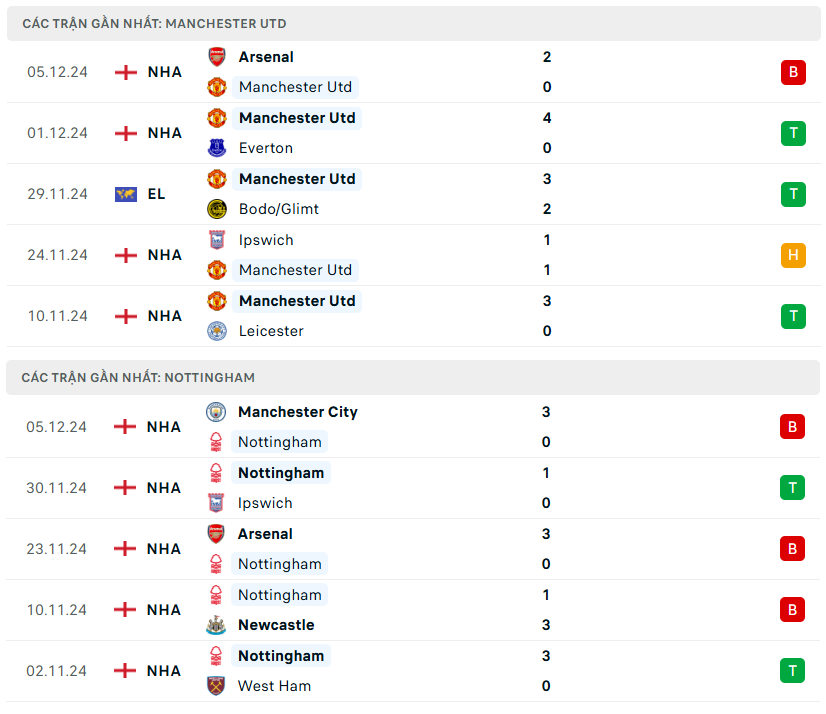Click the Bodo/Glimt team logo
The width and height of the screenshot is (826, 714).
(216, 209)
